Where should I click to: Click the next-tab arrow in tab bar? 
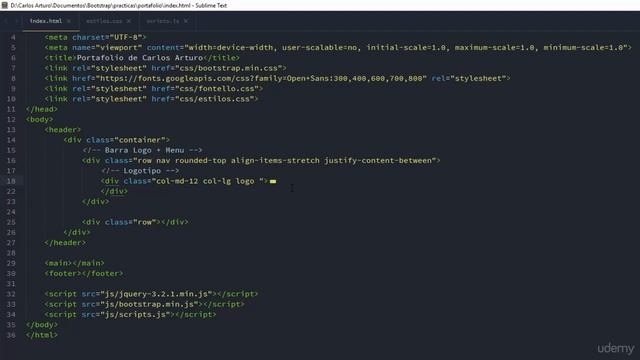pyautogui.click(x=16, y=21)
